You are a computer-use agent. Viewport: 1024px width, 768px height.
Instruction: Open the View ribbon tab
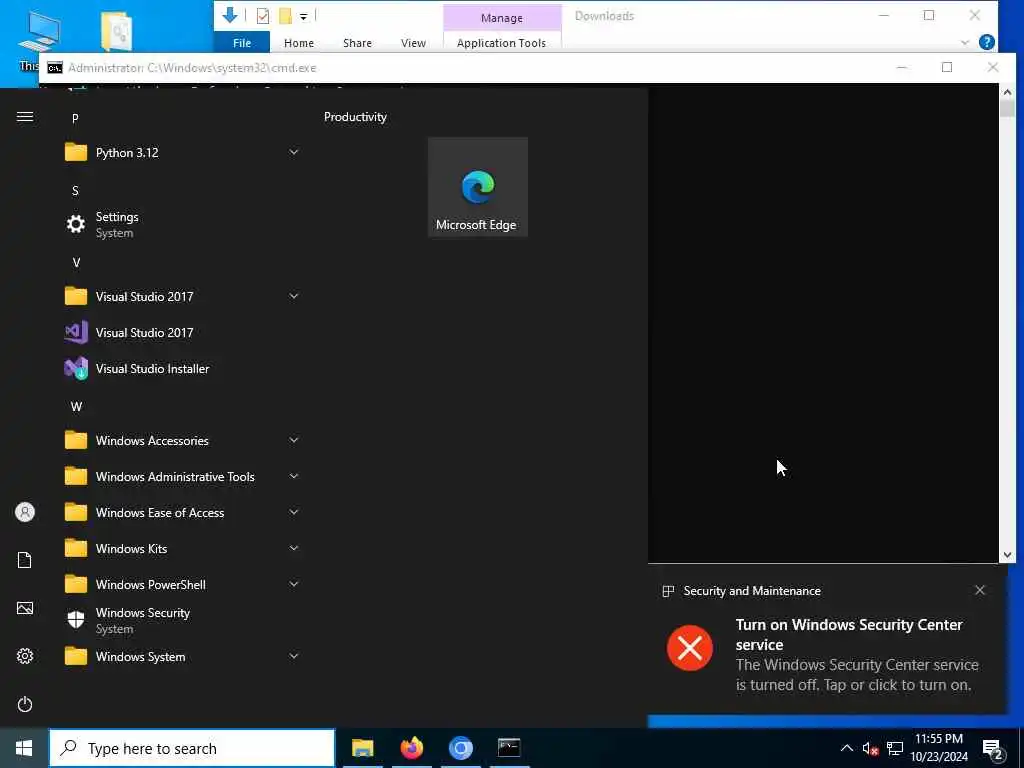(x=413, y=43)
